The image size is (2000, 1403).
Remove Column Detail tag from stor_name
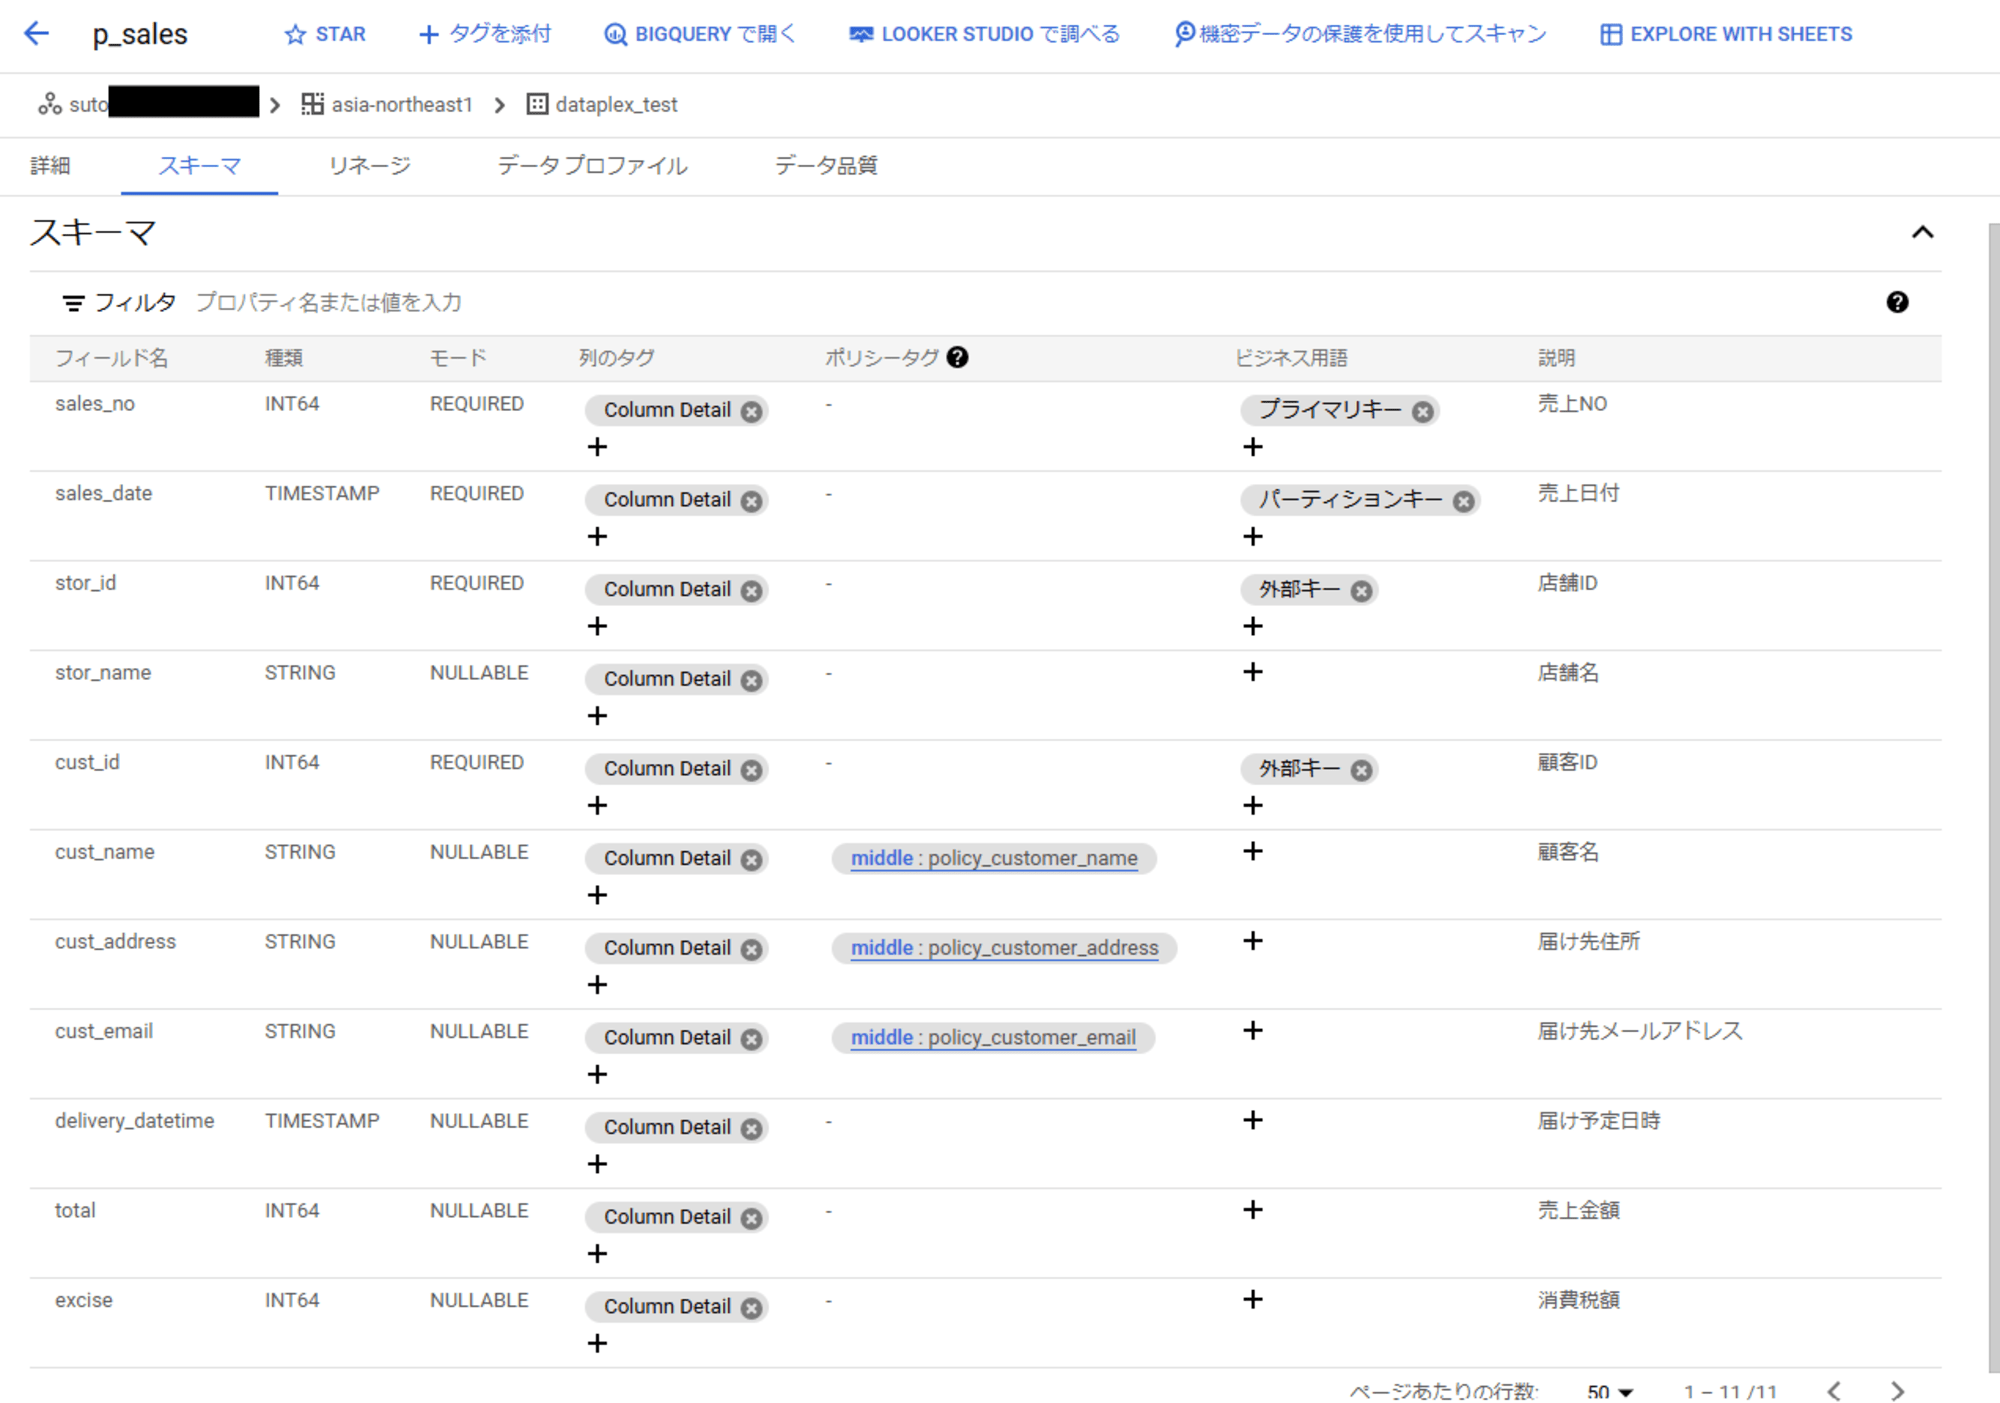point(752,680)
